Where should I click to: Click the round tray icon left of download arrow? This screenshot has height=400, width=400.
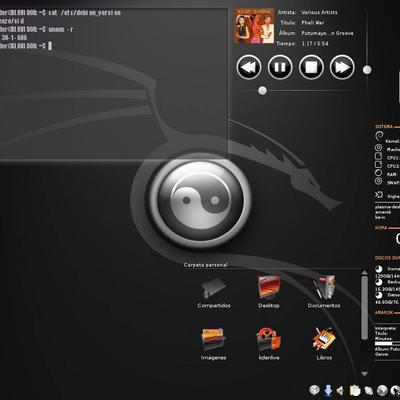(x=314, y=390)
